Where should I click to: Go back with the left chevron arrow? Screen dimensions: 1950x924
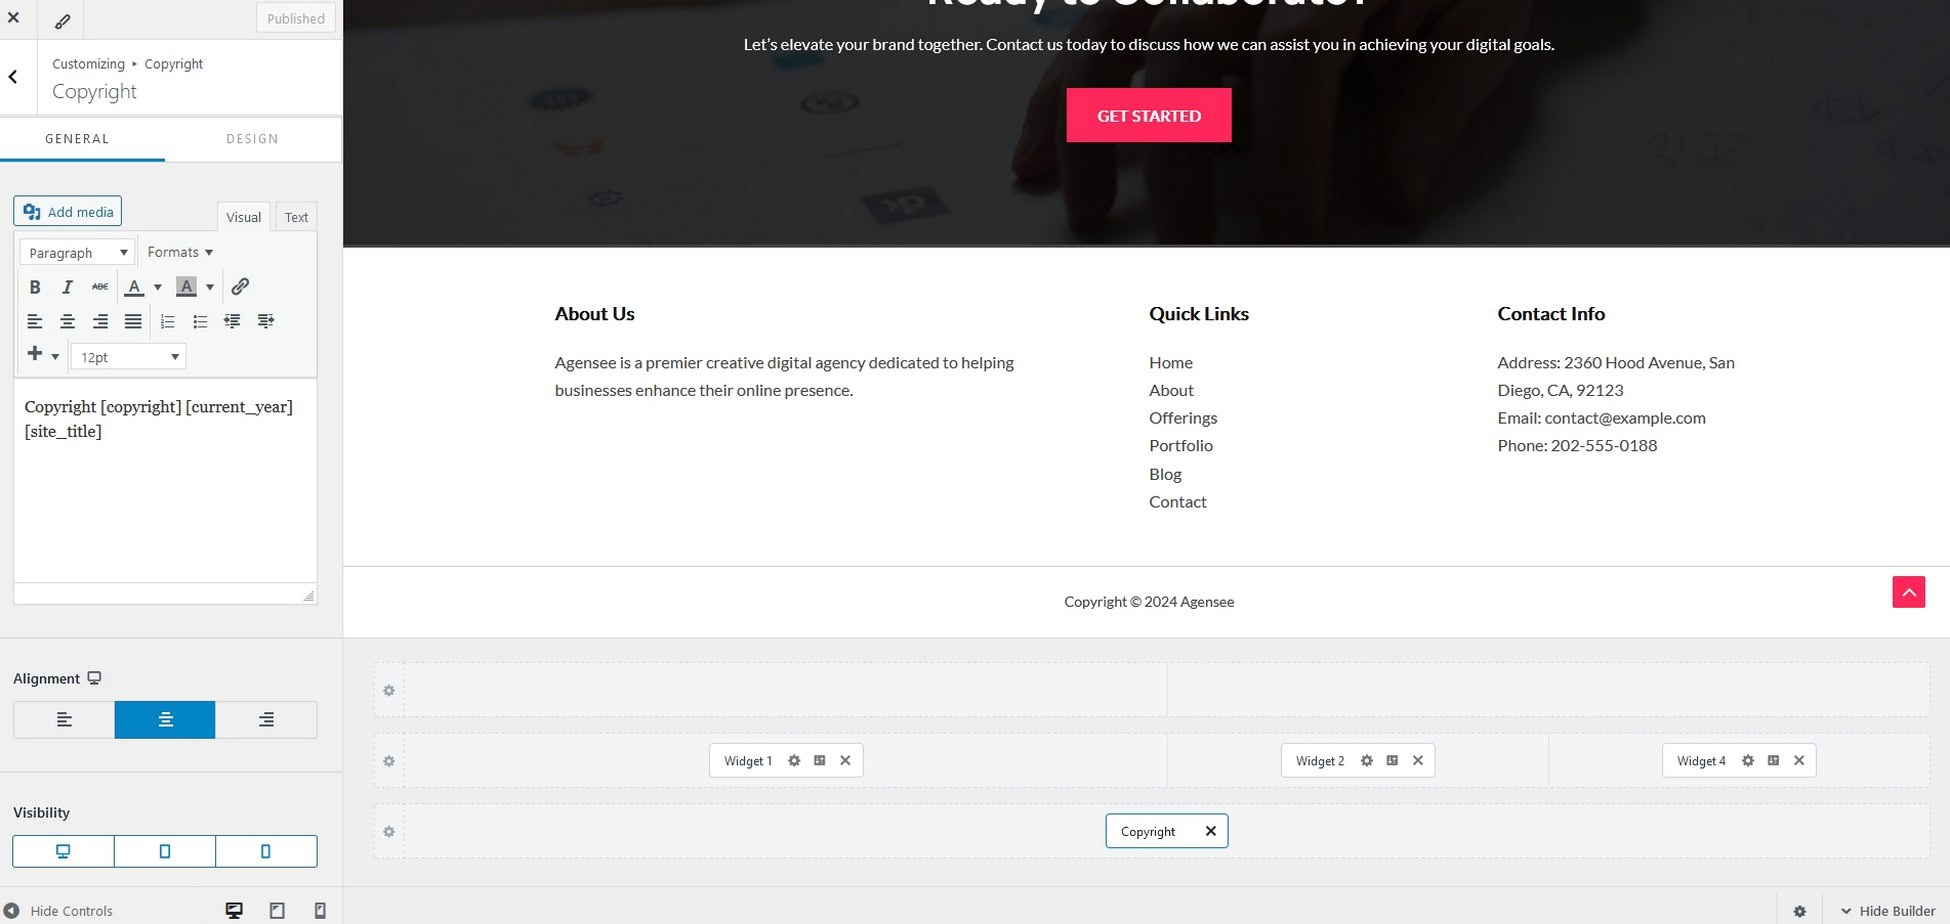tap(13, 77)
